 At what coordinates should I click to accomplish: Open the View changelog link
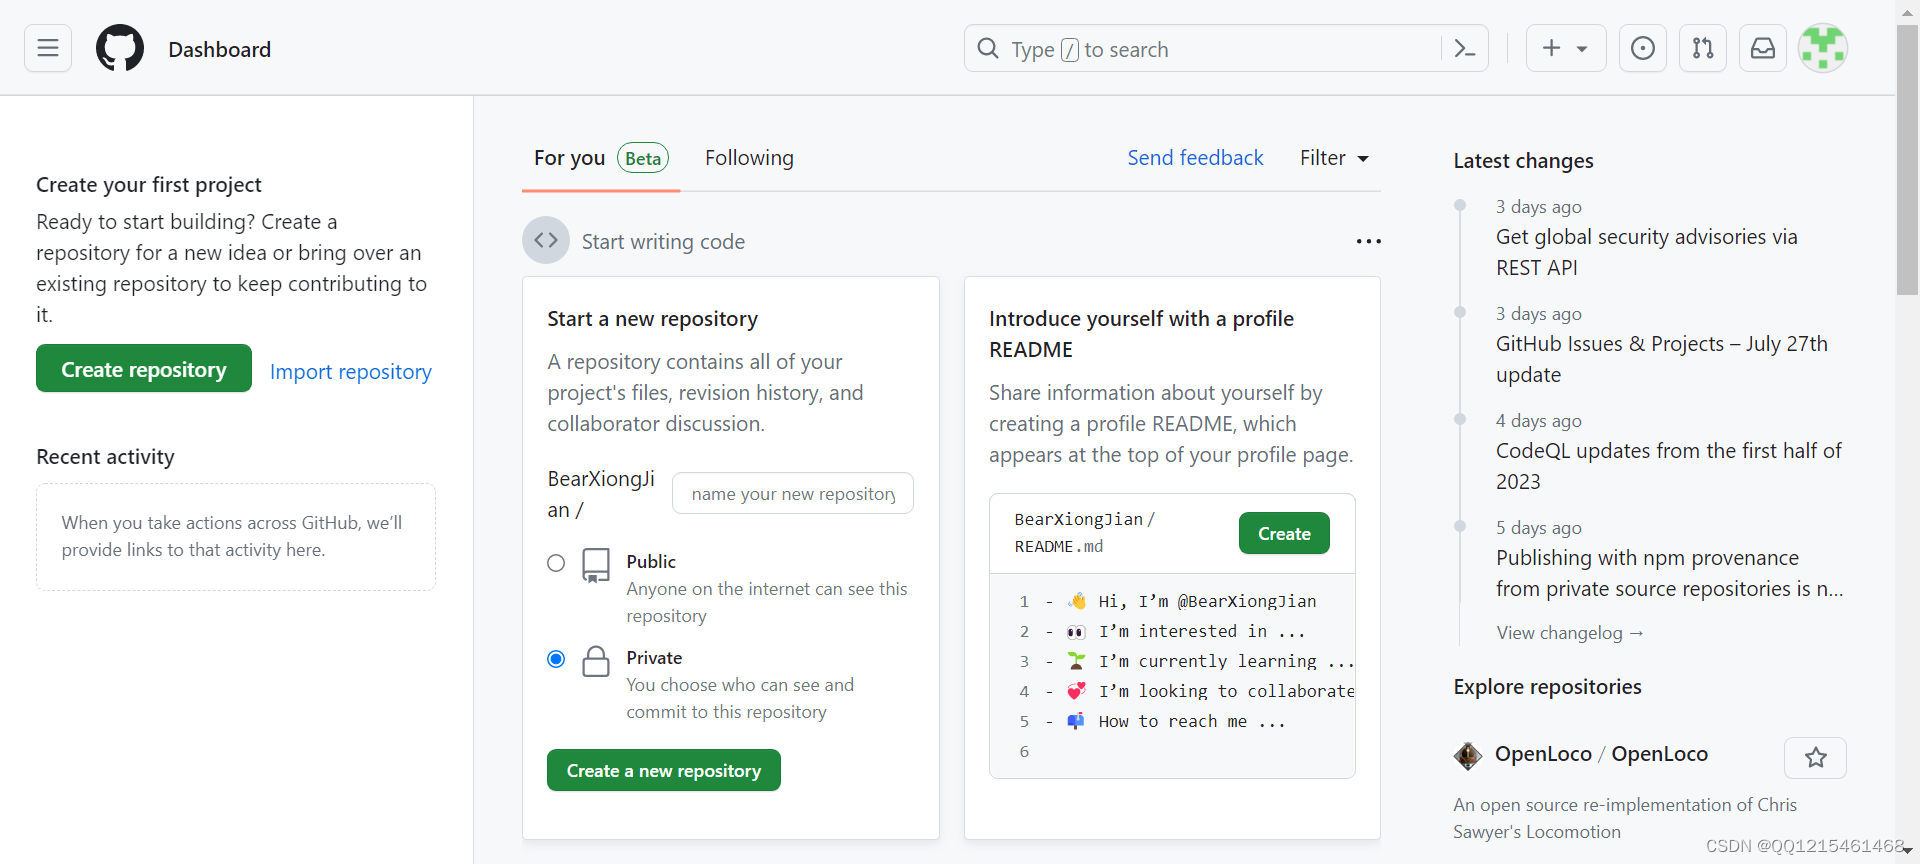coord(1570,633)
